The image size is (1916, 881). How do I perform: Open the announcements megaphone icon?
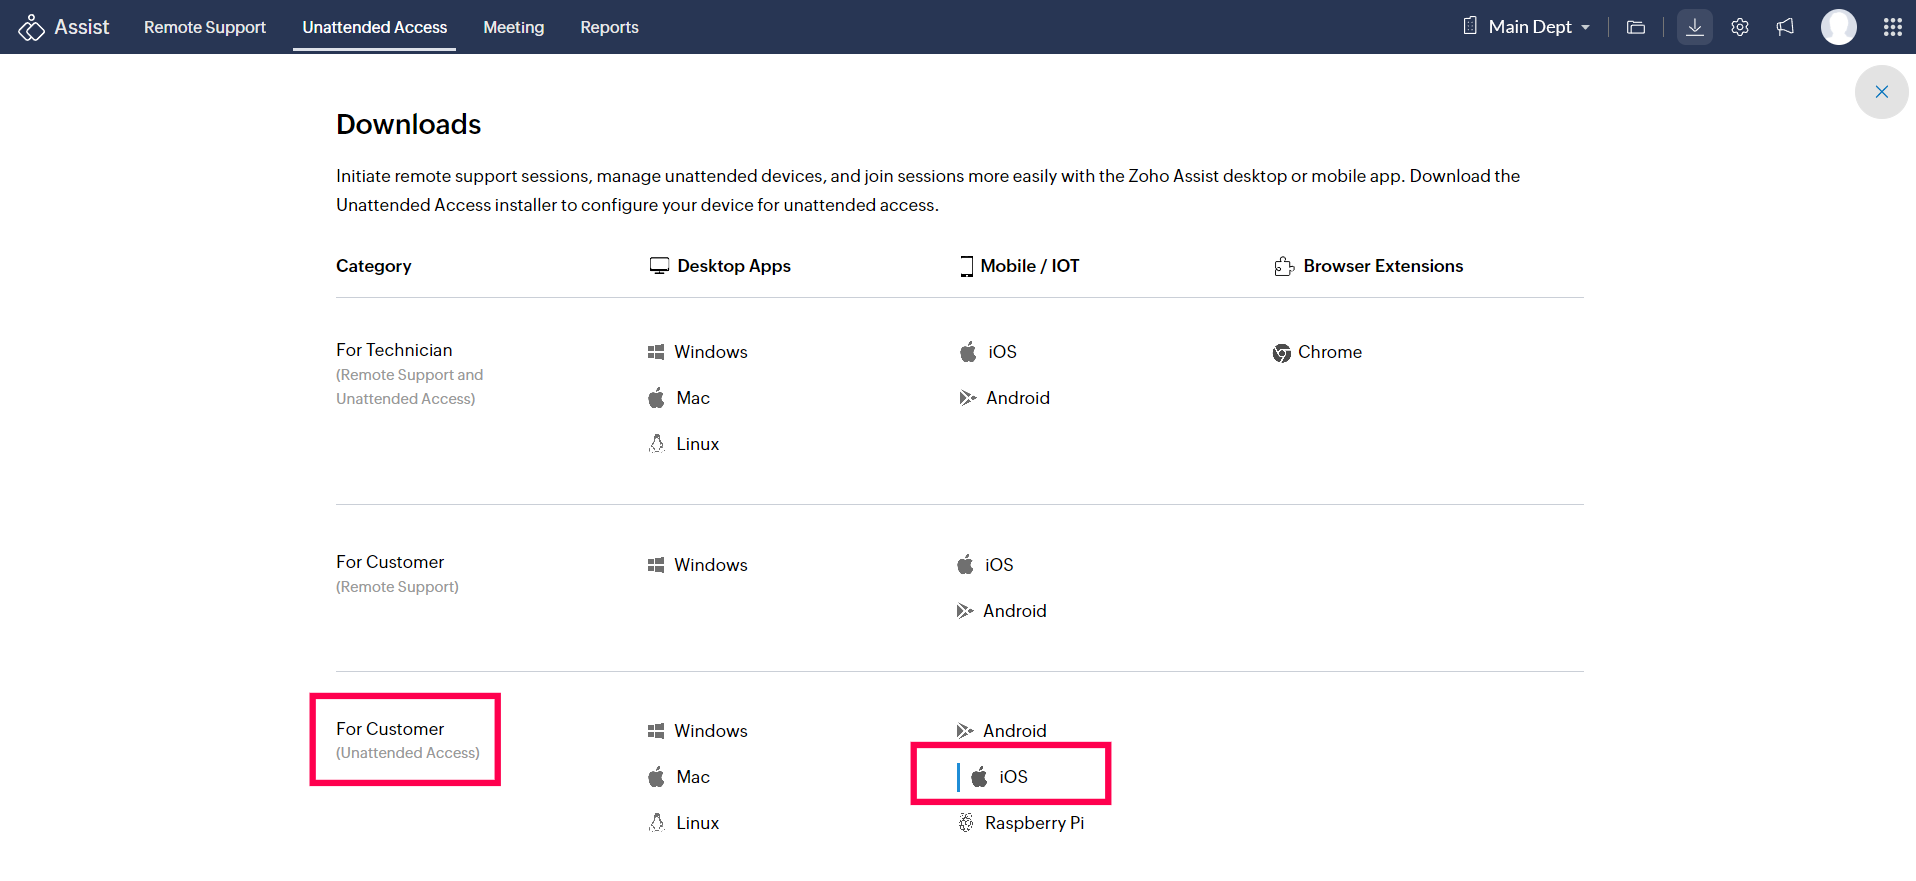[x=1785, y=27]
